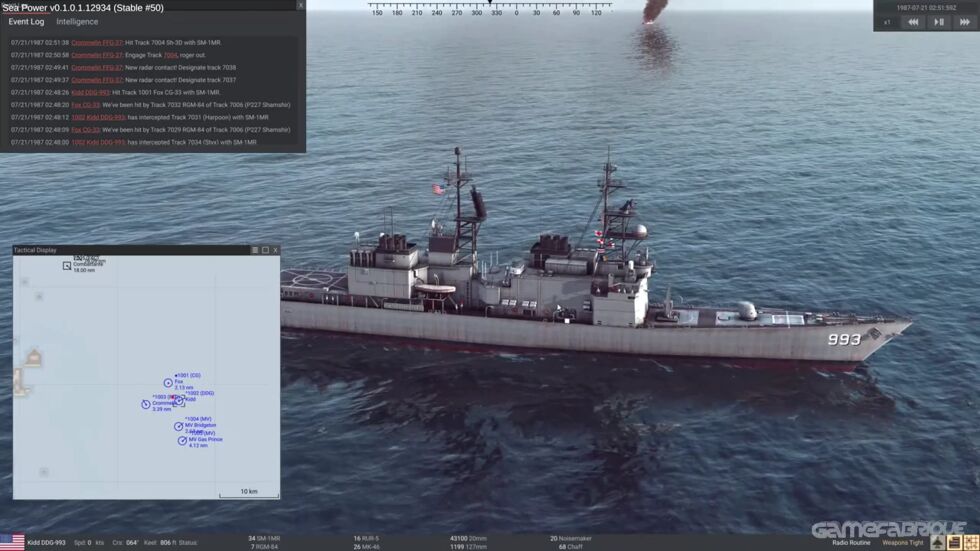Open Crommelin FFG-37 link in 02:51:38 entry

[x=97, y=42]
